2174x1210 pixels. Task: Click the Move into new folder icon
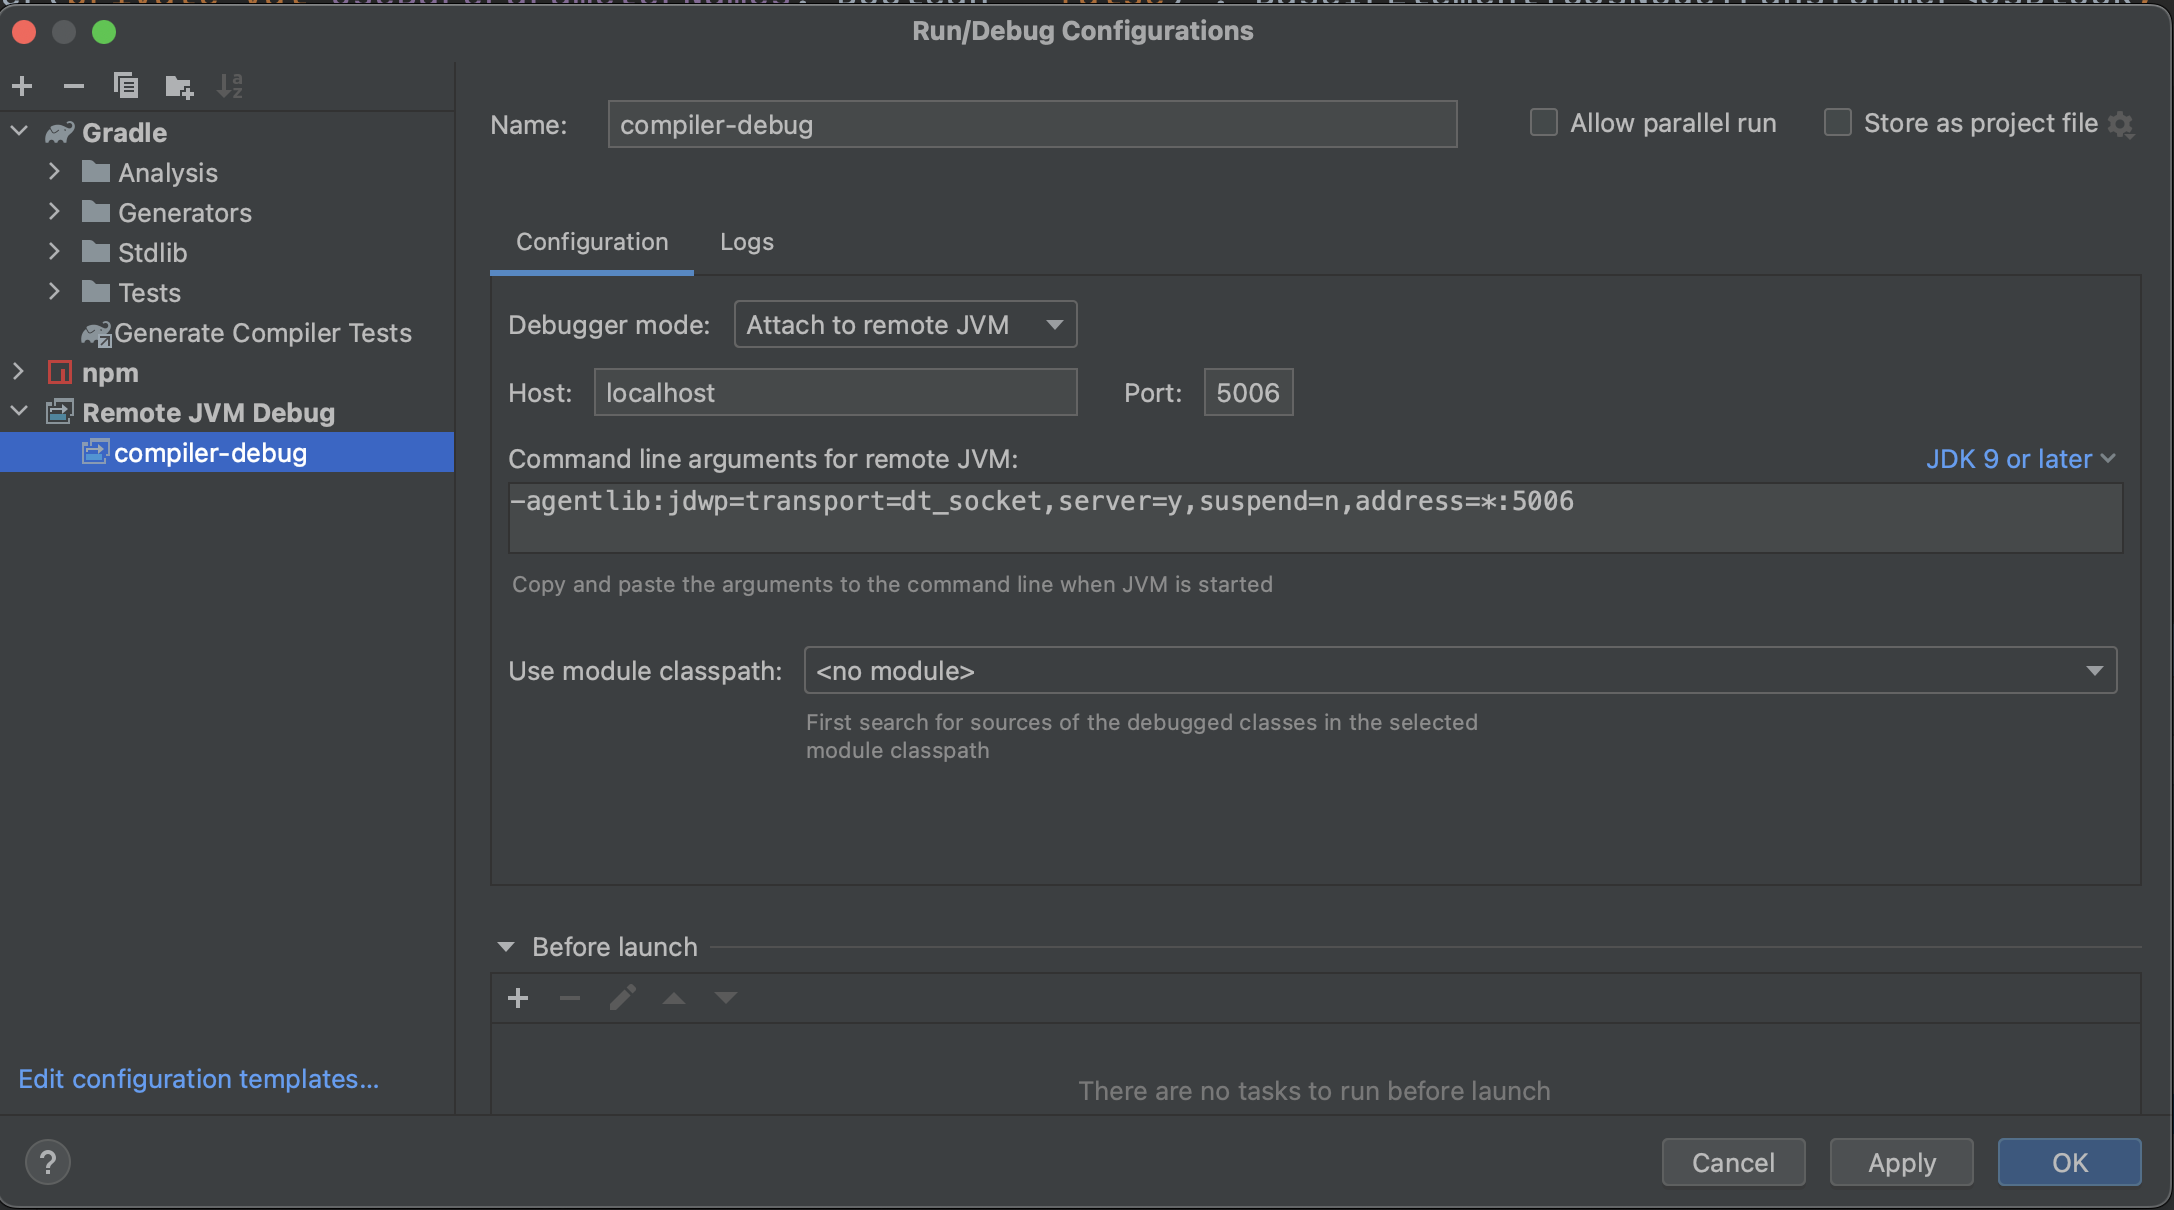tap(179, 88)
